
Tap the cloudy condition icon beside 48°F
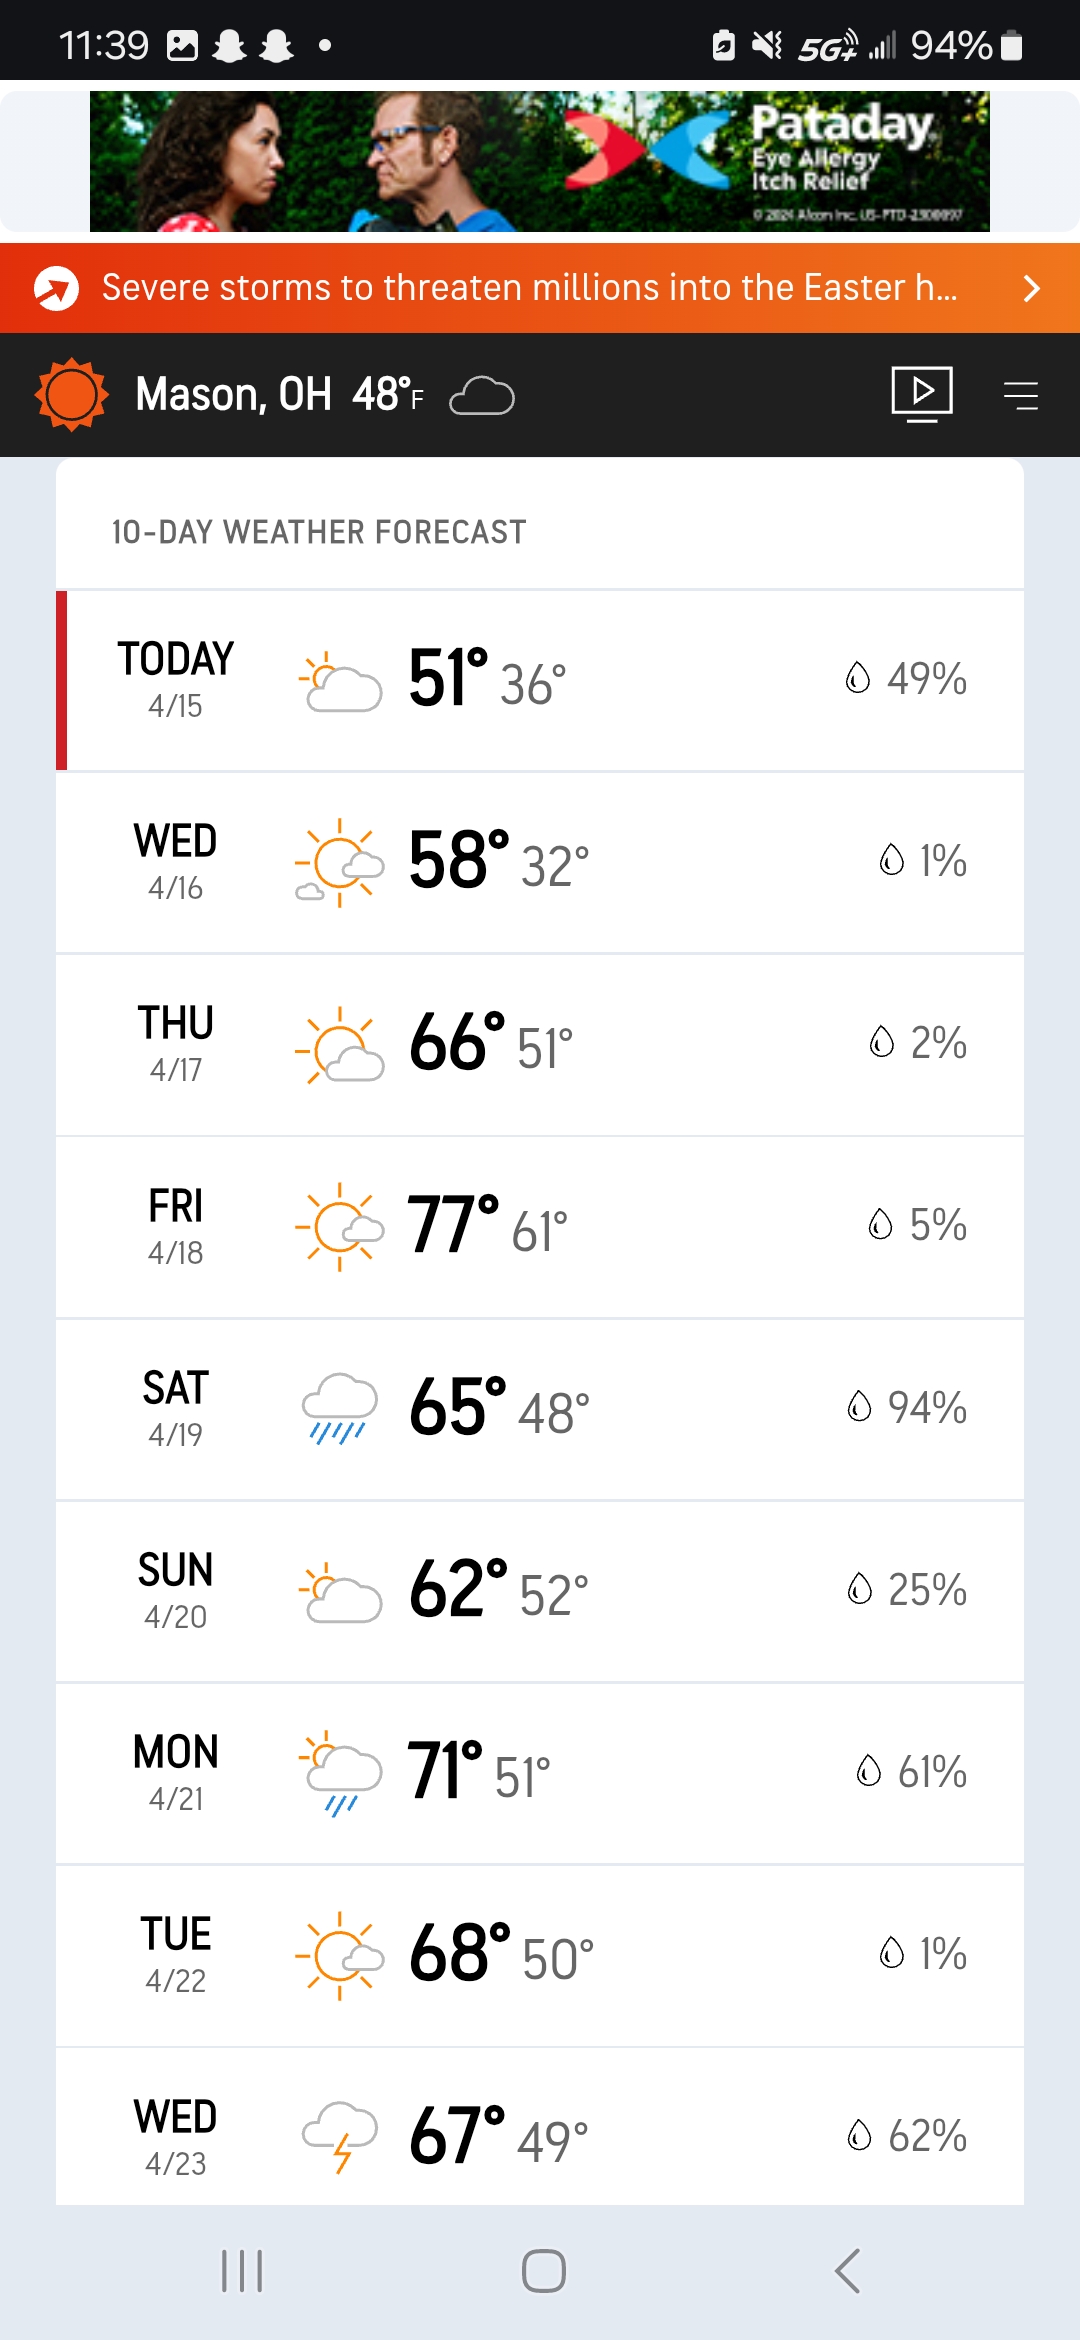tap(482, 396)
